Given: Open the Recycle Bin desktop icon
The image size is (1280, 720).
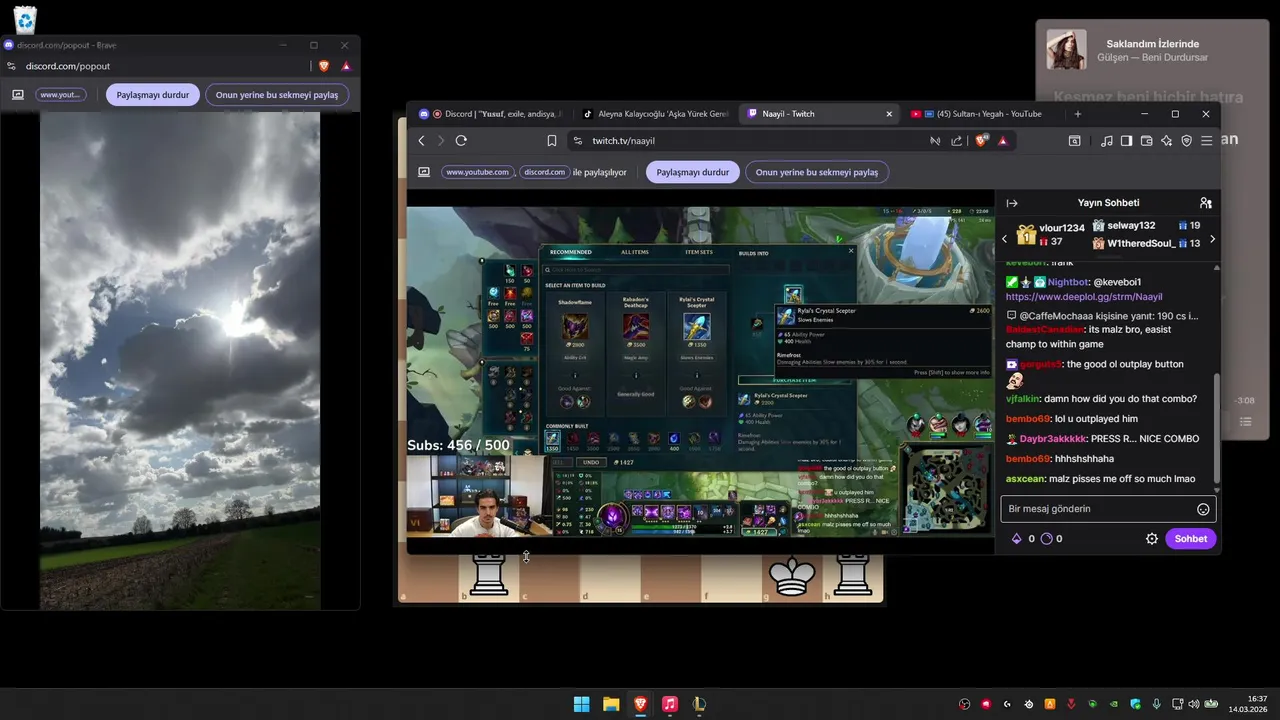Looking at the screenshot, I should (x=25, y=19).
